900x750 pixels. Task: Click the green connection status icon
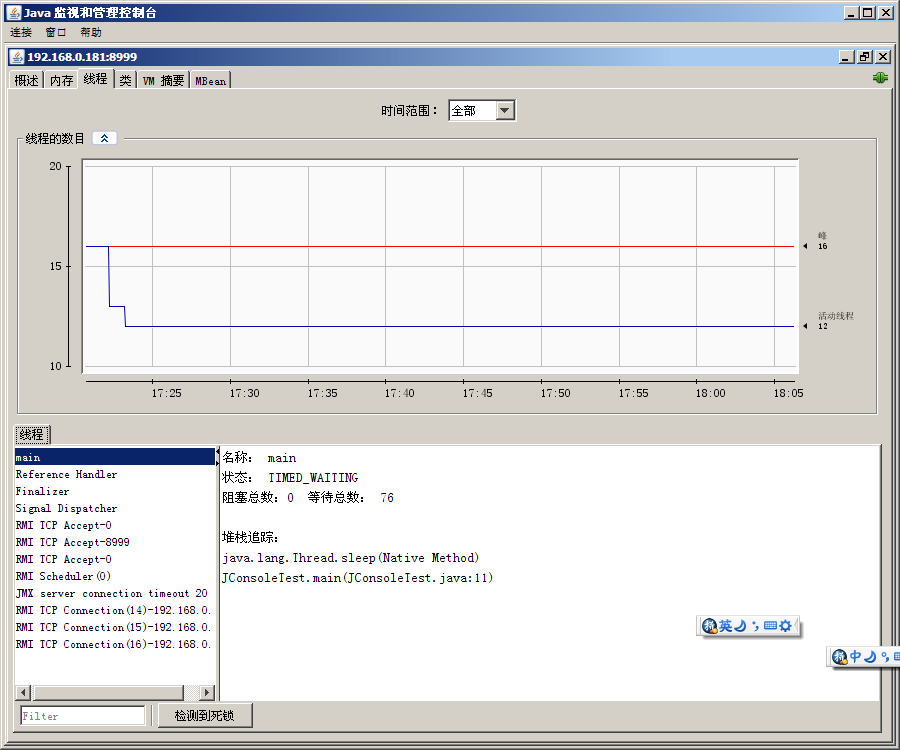[880, 78]
